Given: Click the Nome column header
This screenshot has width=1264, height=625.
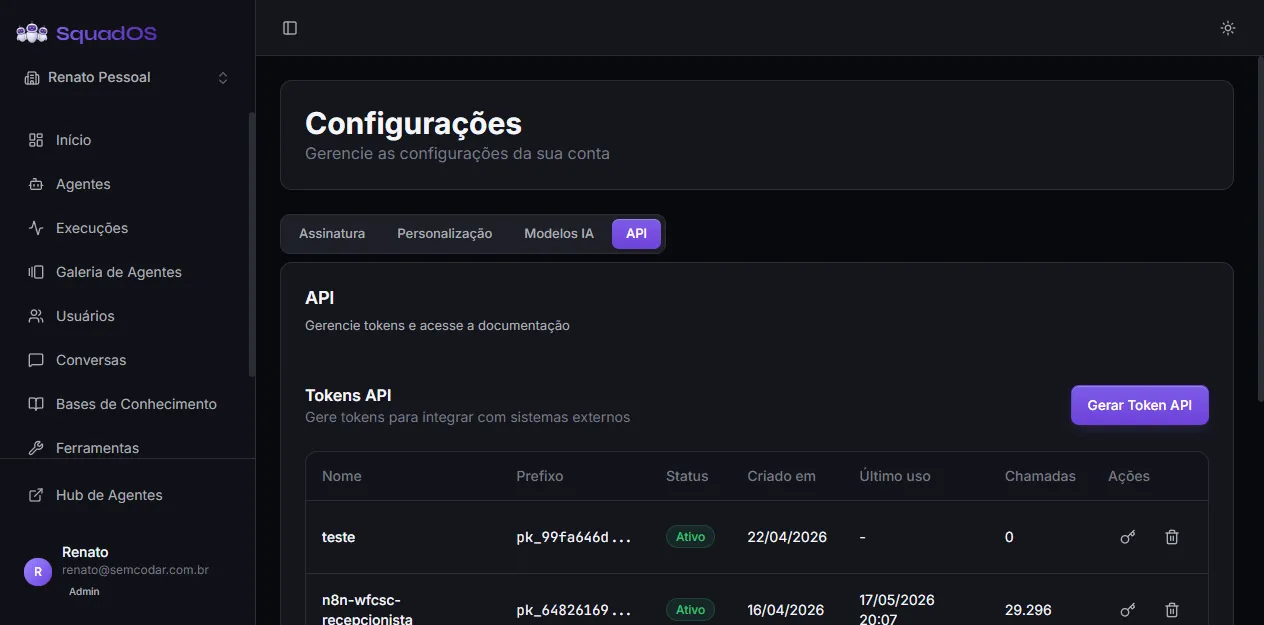Looking at the screenshot, I should tap(342, 476).
